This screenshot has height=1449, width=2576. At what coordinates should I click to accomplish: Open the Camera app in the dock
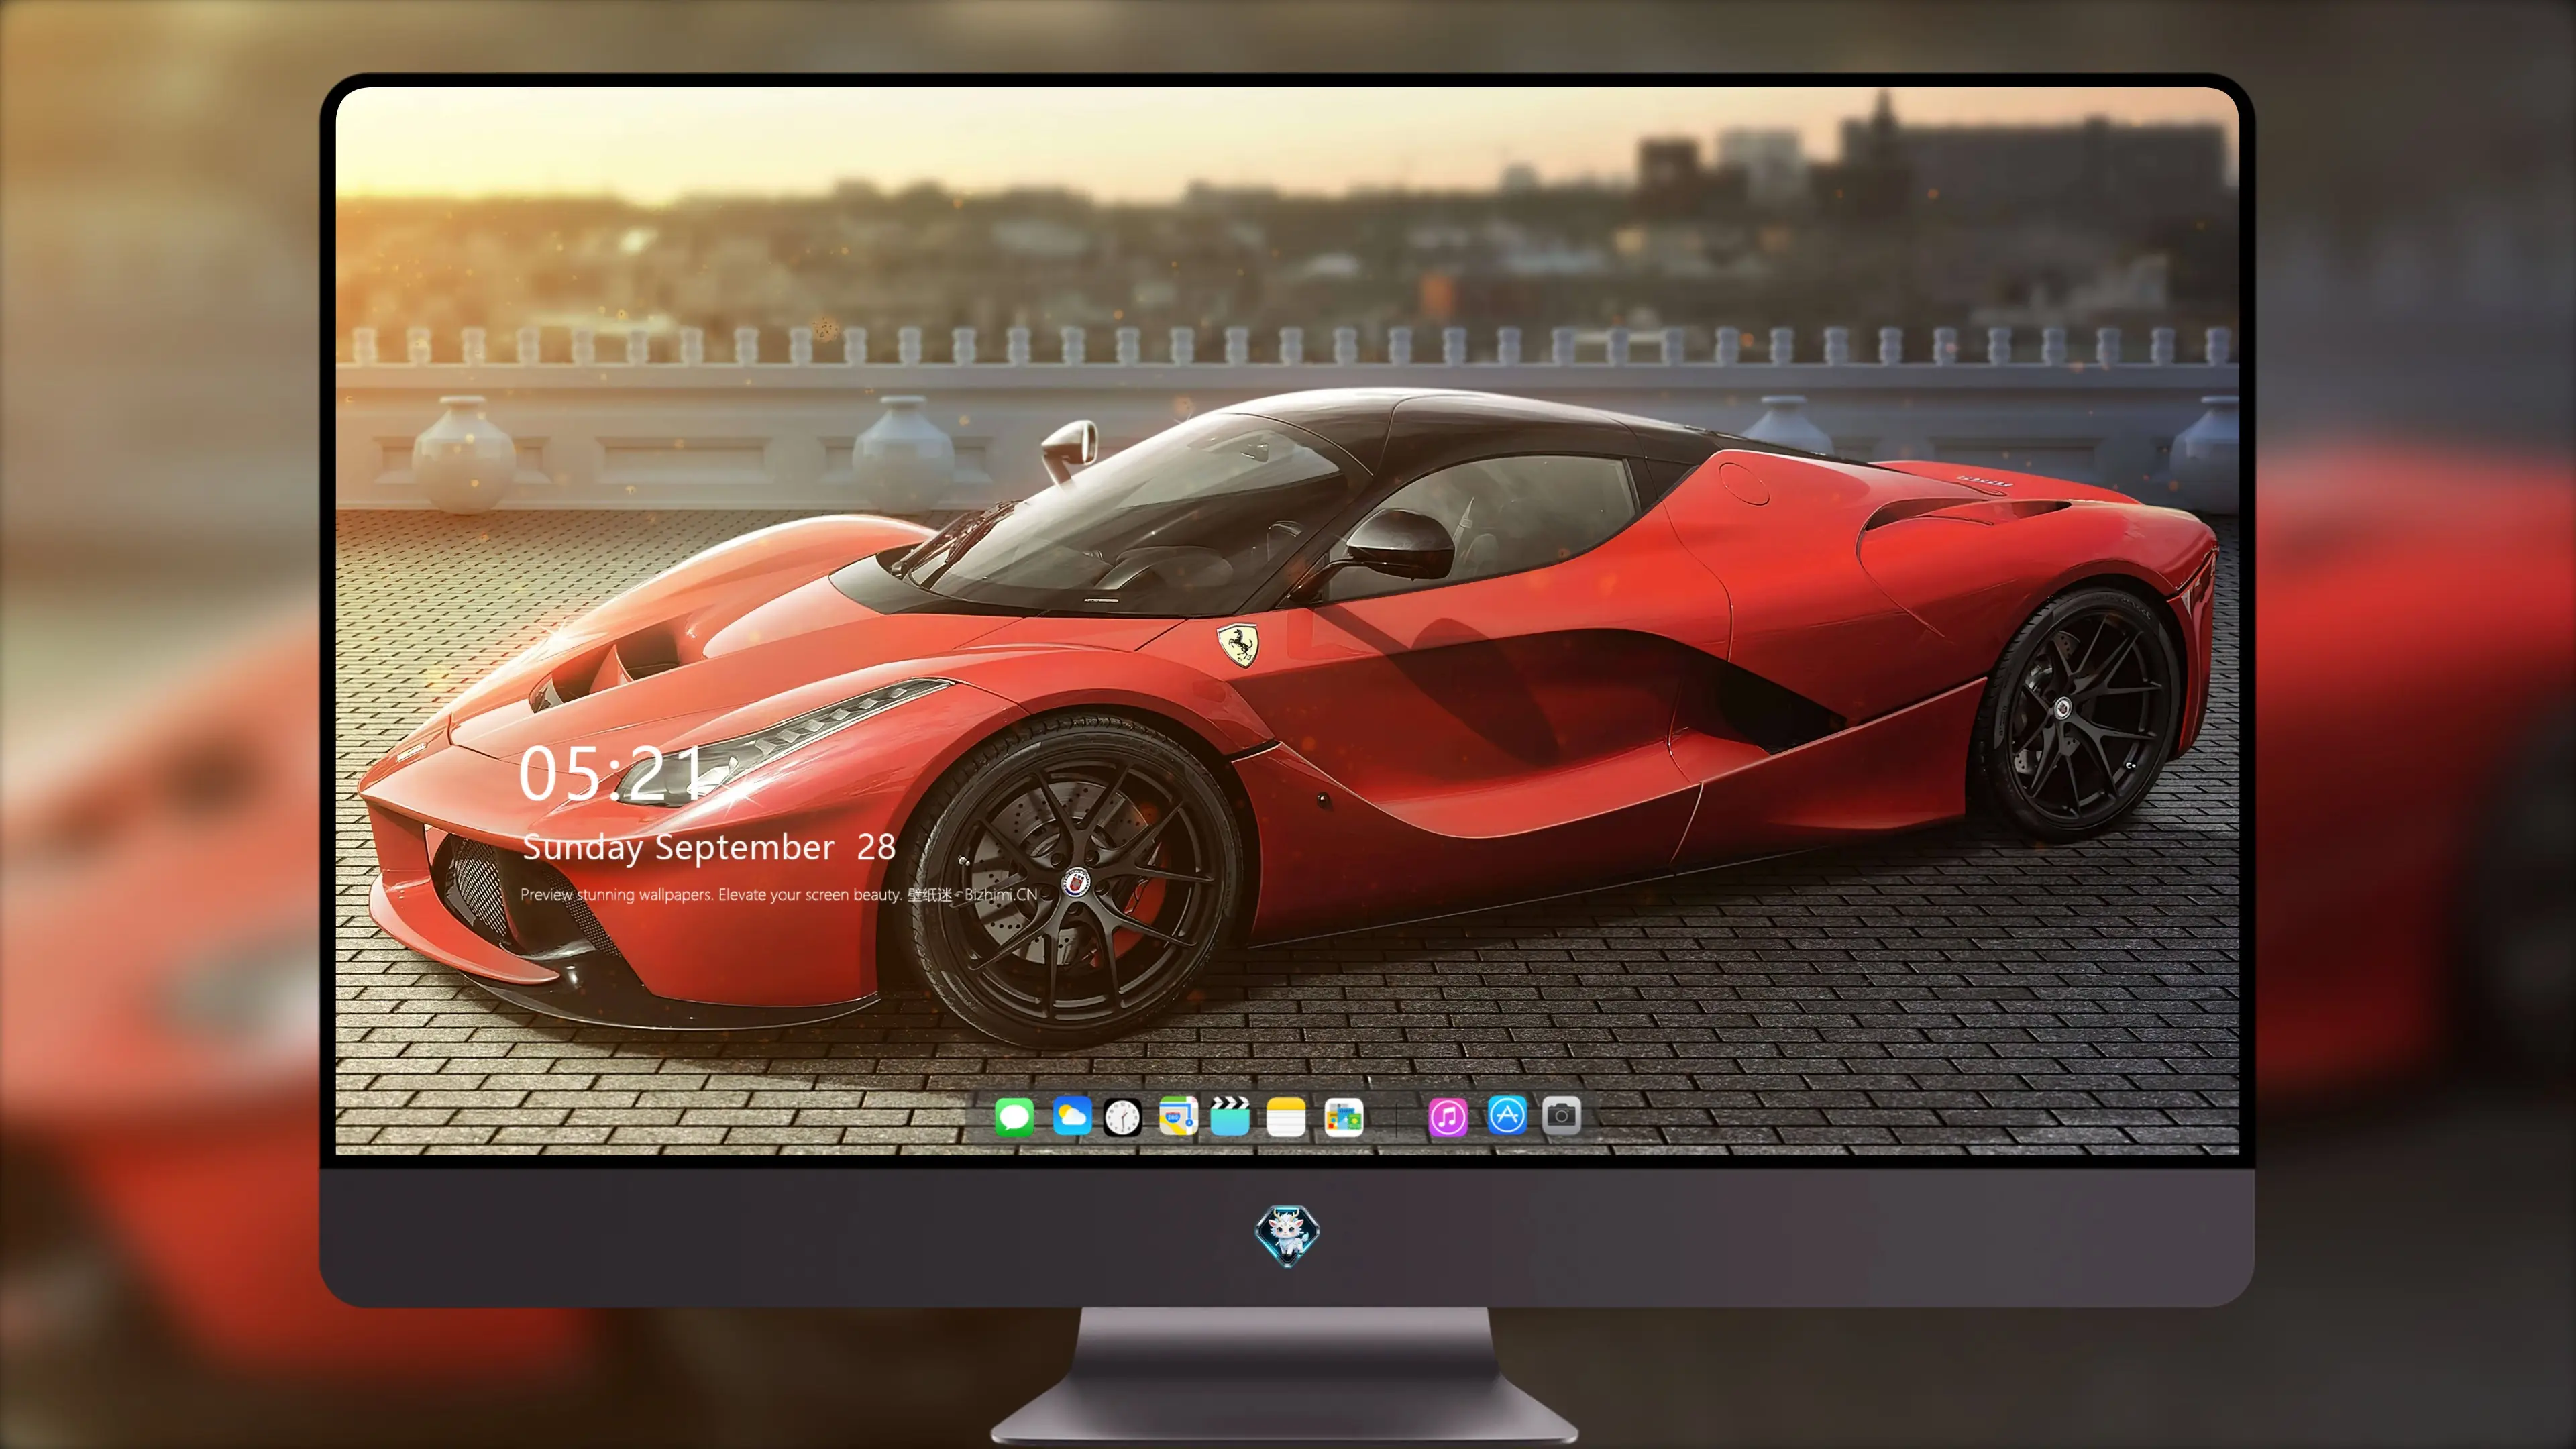tap(1561, 1115)
